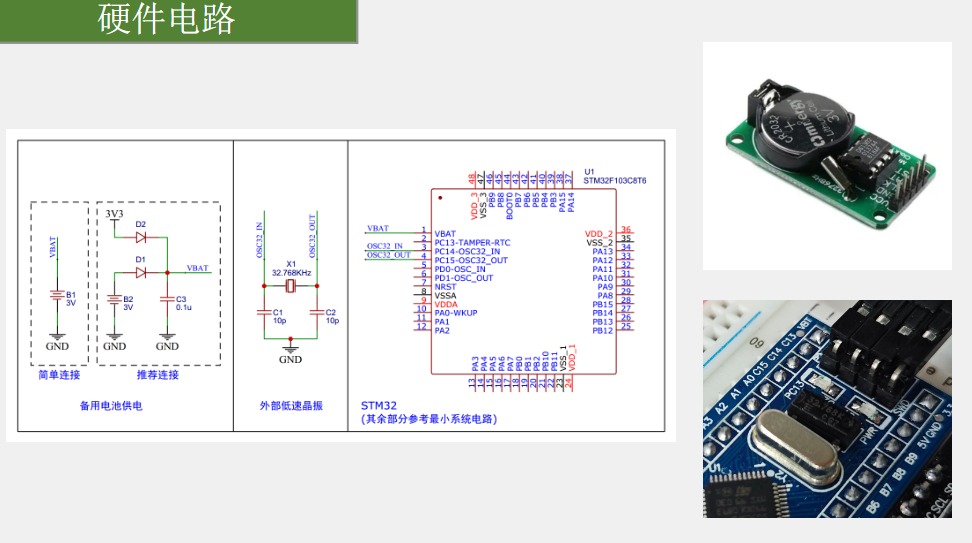
Task: Select the DS1302 battery module photo
Action: click(x=827, y=156)
